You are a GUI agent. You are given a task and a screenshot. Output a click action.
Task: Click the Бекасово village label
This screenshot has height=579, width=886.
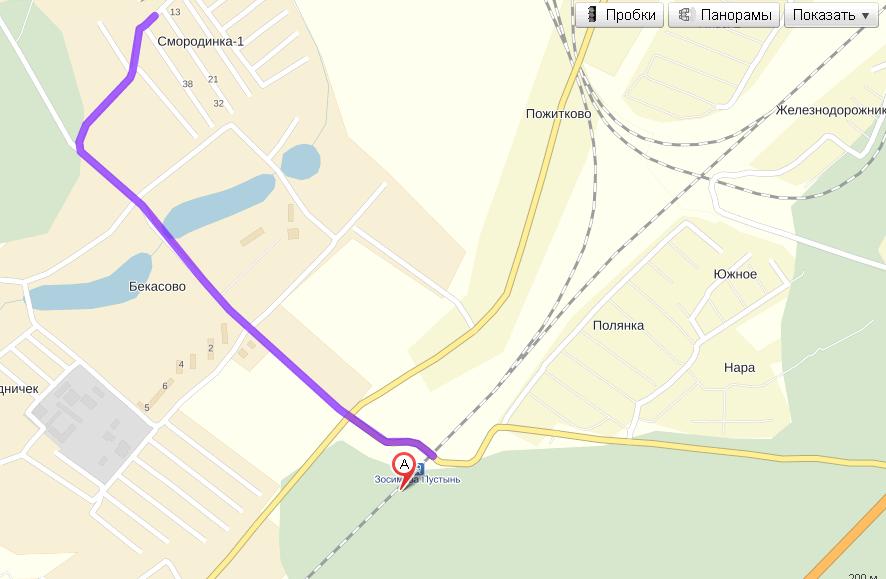(157, 286)
